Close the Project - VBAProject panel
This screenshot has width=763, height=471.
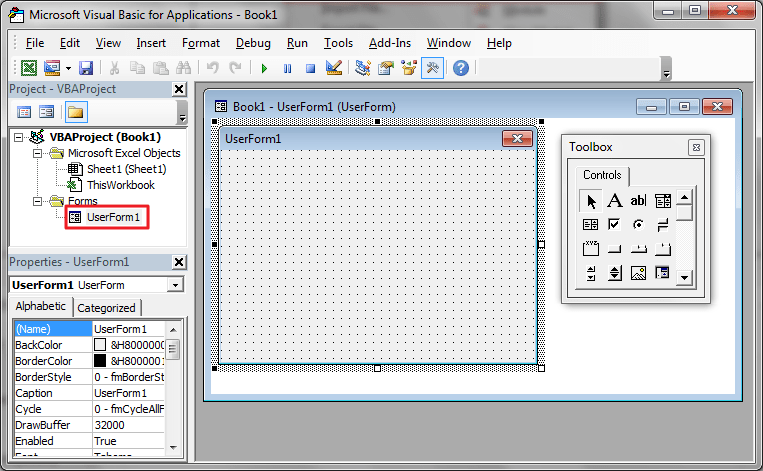coord(179,89)
